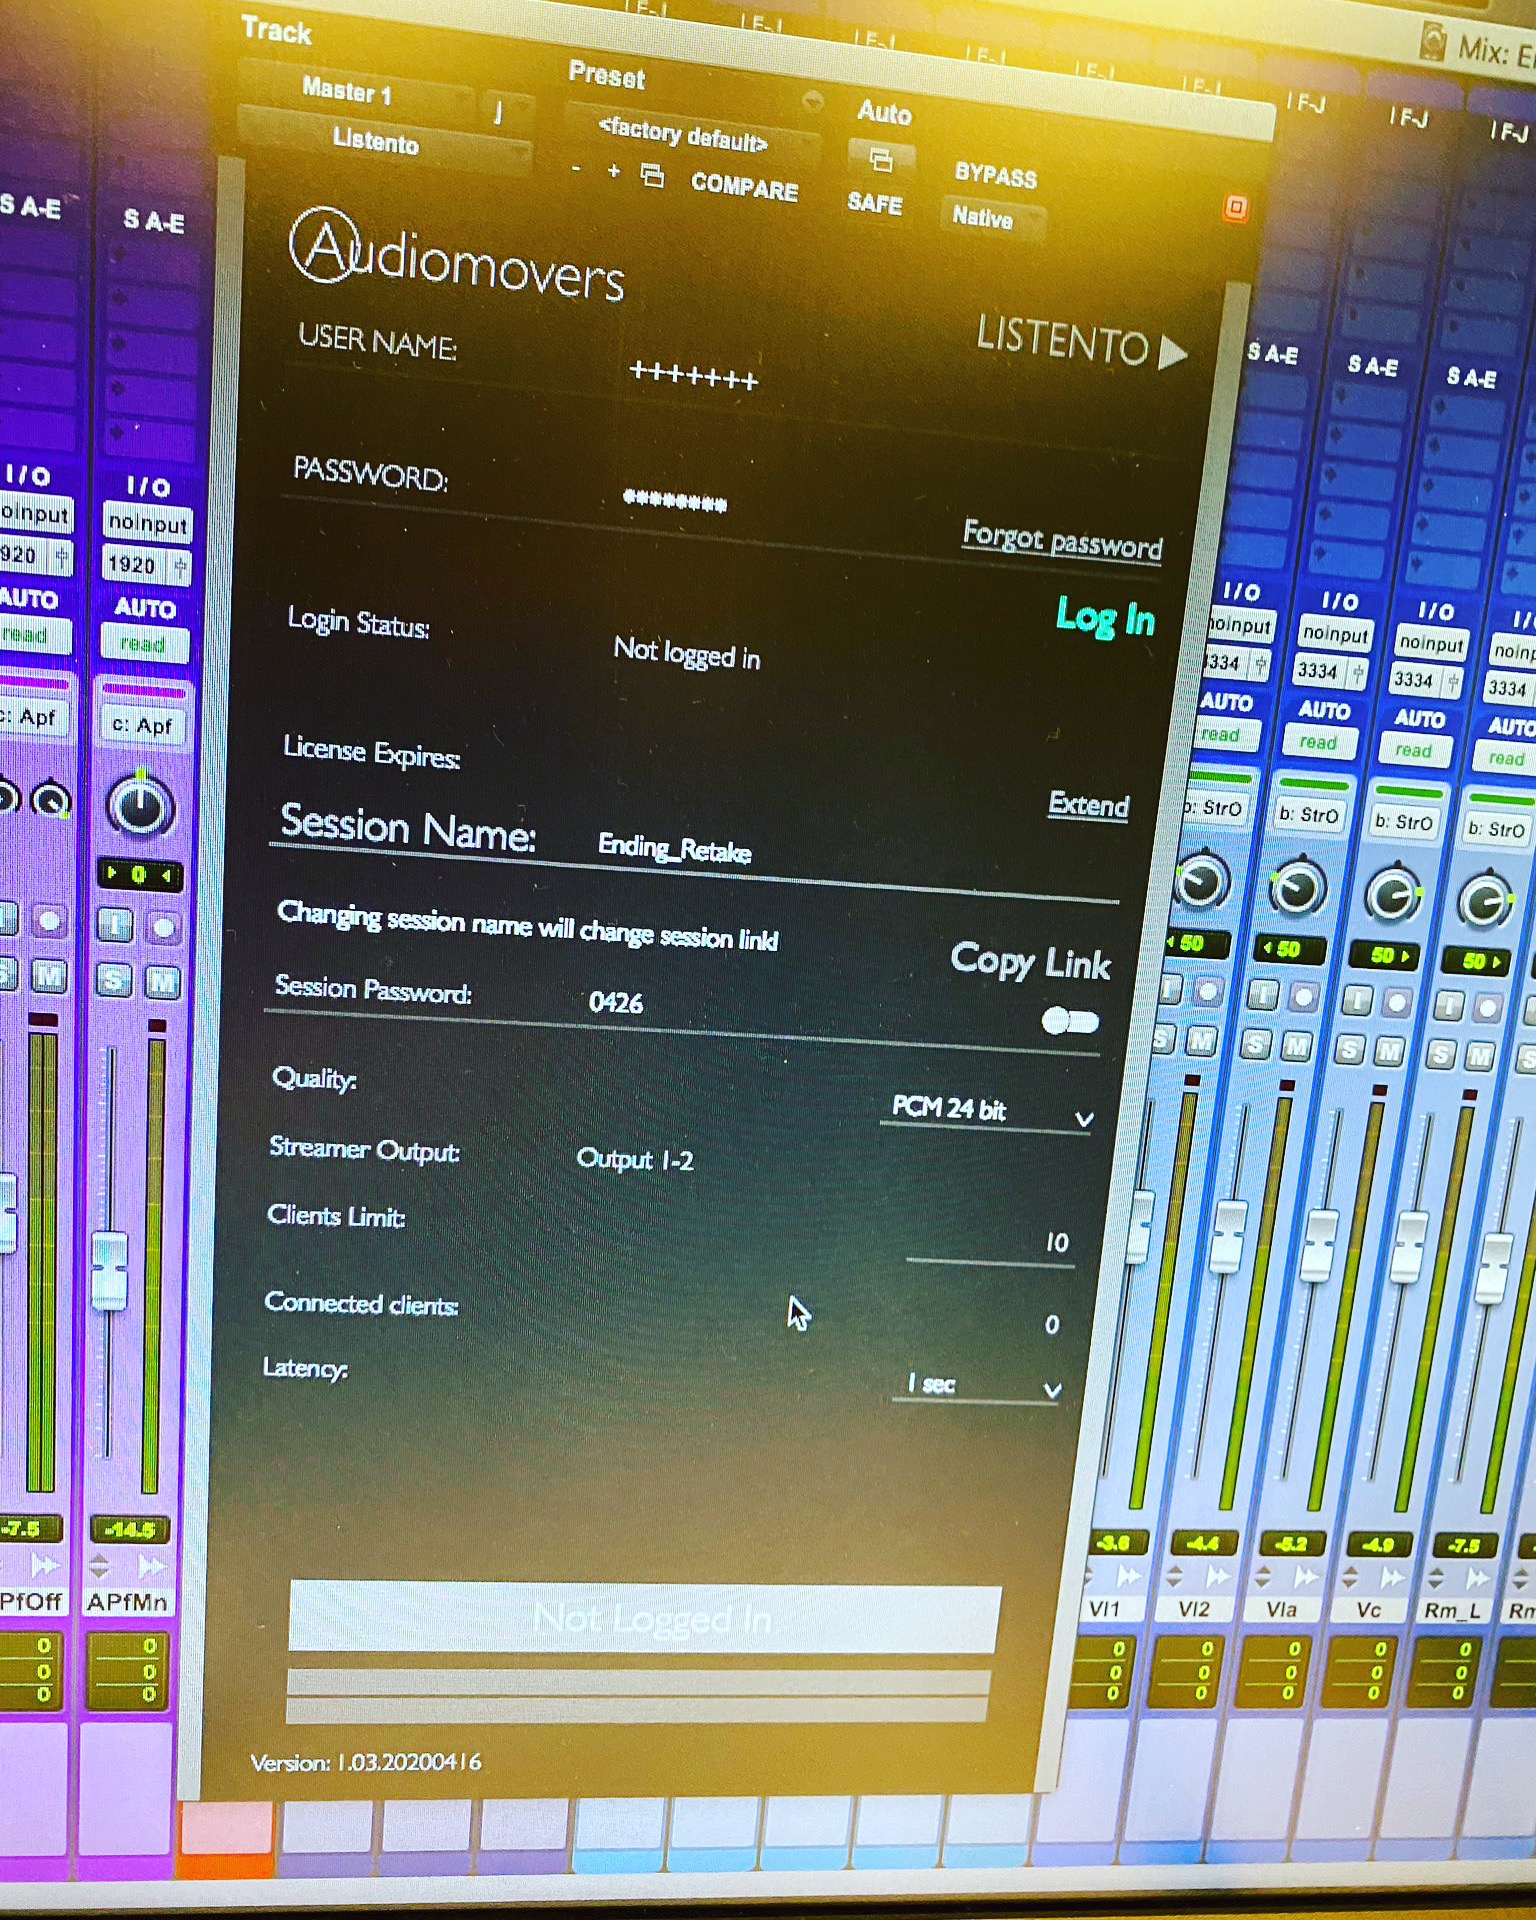Image resolution: width=1536 pixels, height=1920 pixels.
Task: Open the Native plug-in format selector
Action: point(992,218)
